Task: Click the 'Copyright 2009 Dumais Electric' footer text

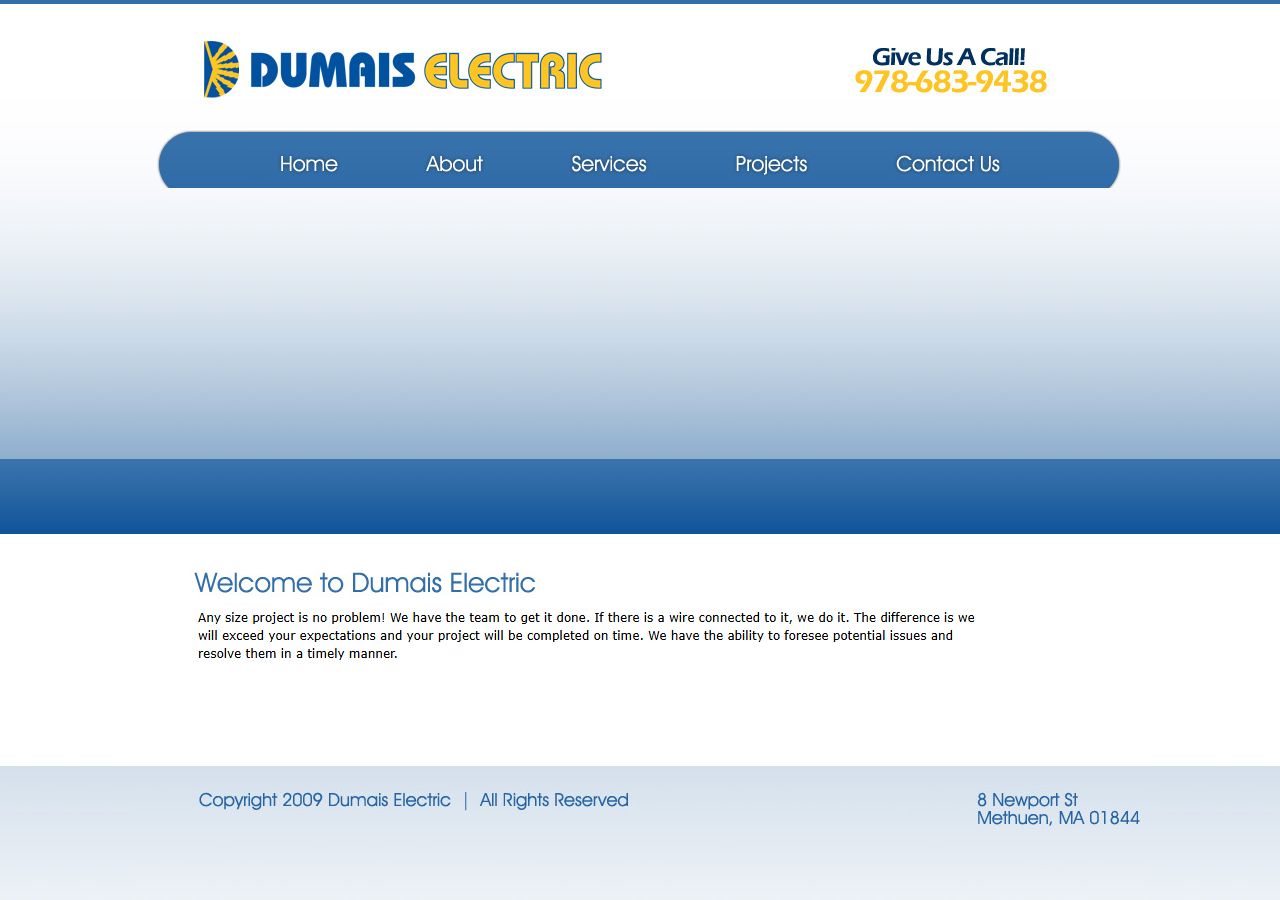Action: pos(325,800)
